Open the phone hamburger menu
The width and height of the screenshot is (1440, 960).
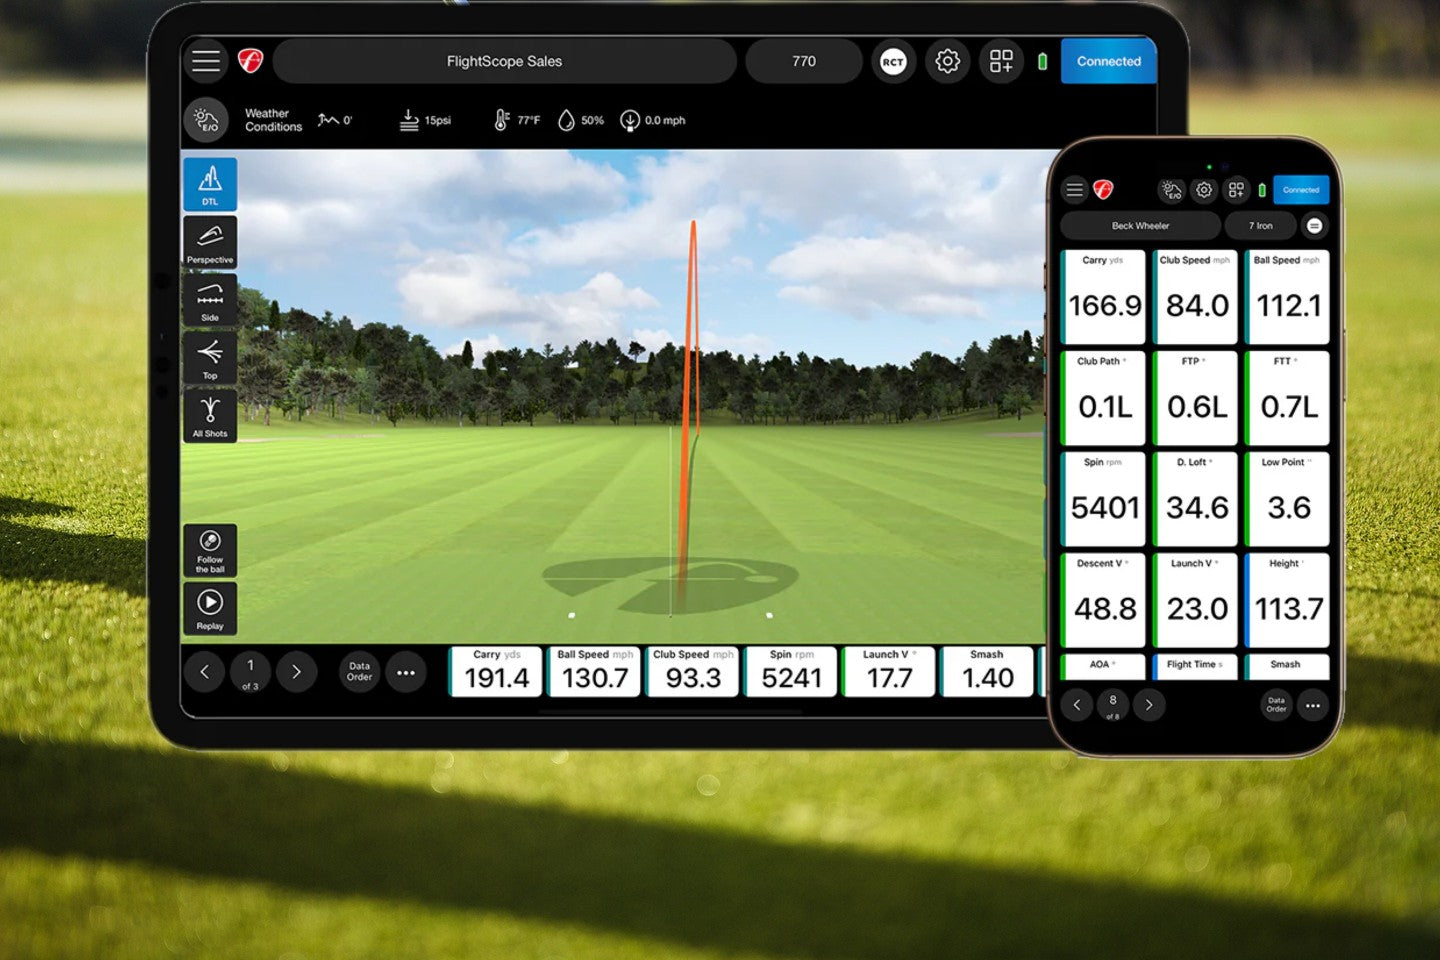point(1075,189)
